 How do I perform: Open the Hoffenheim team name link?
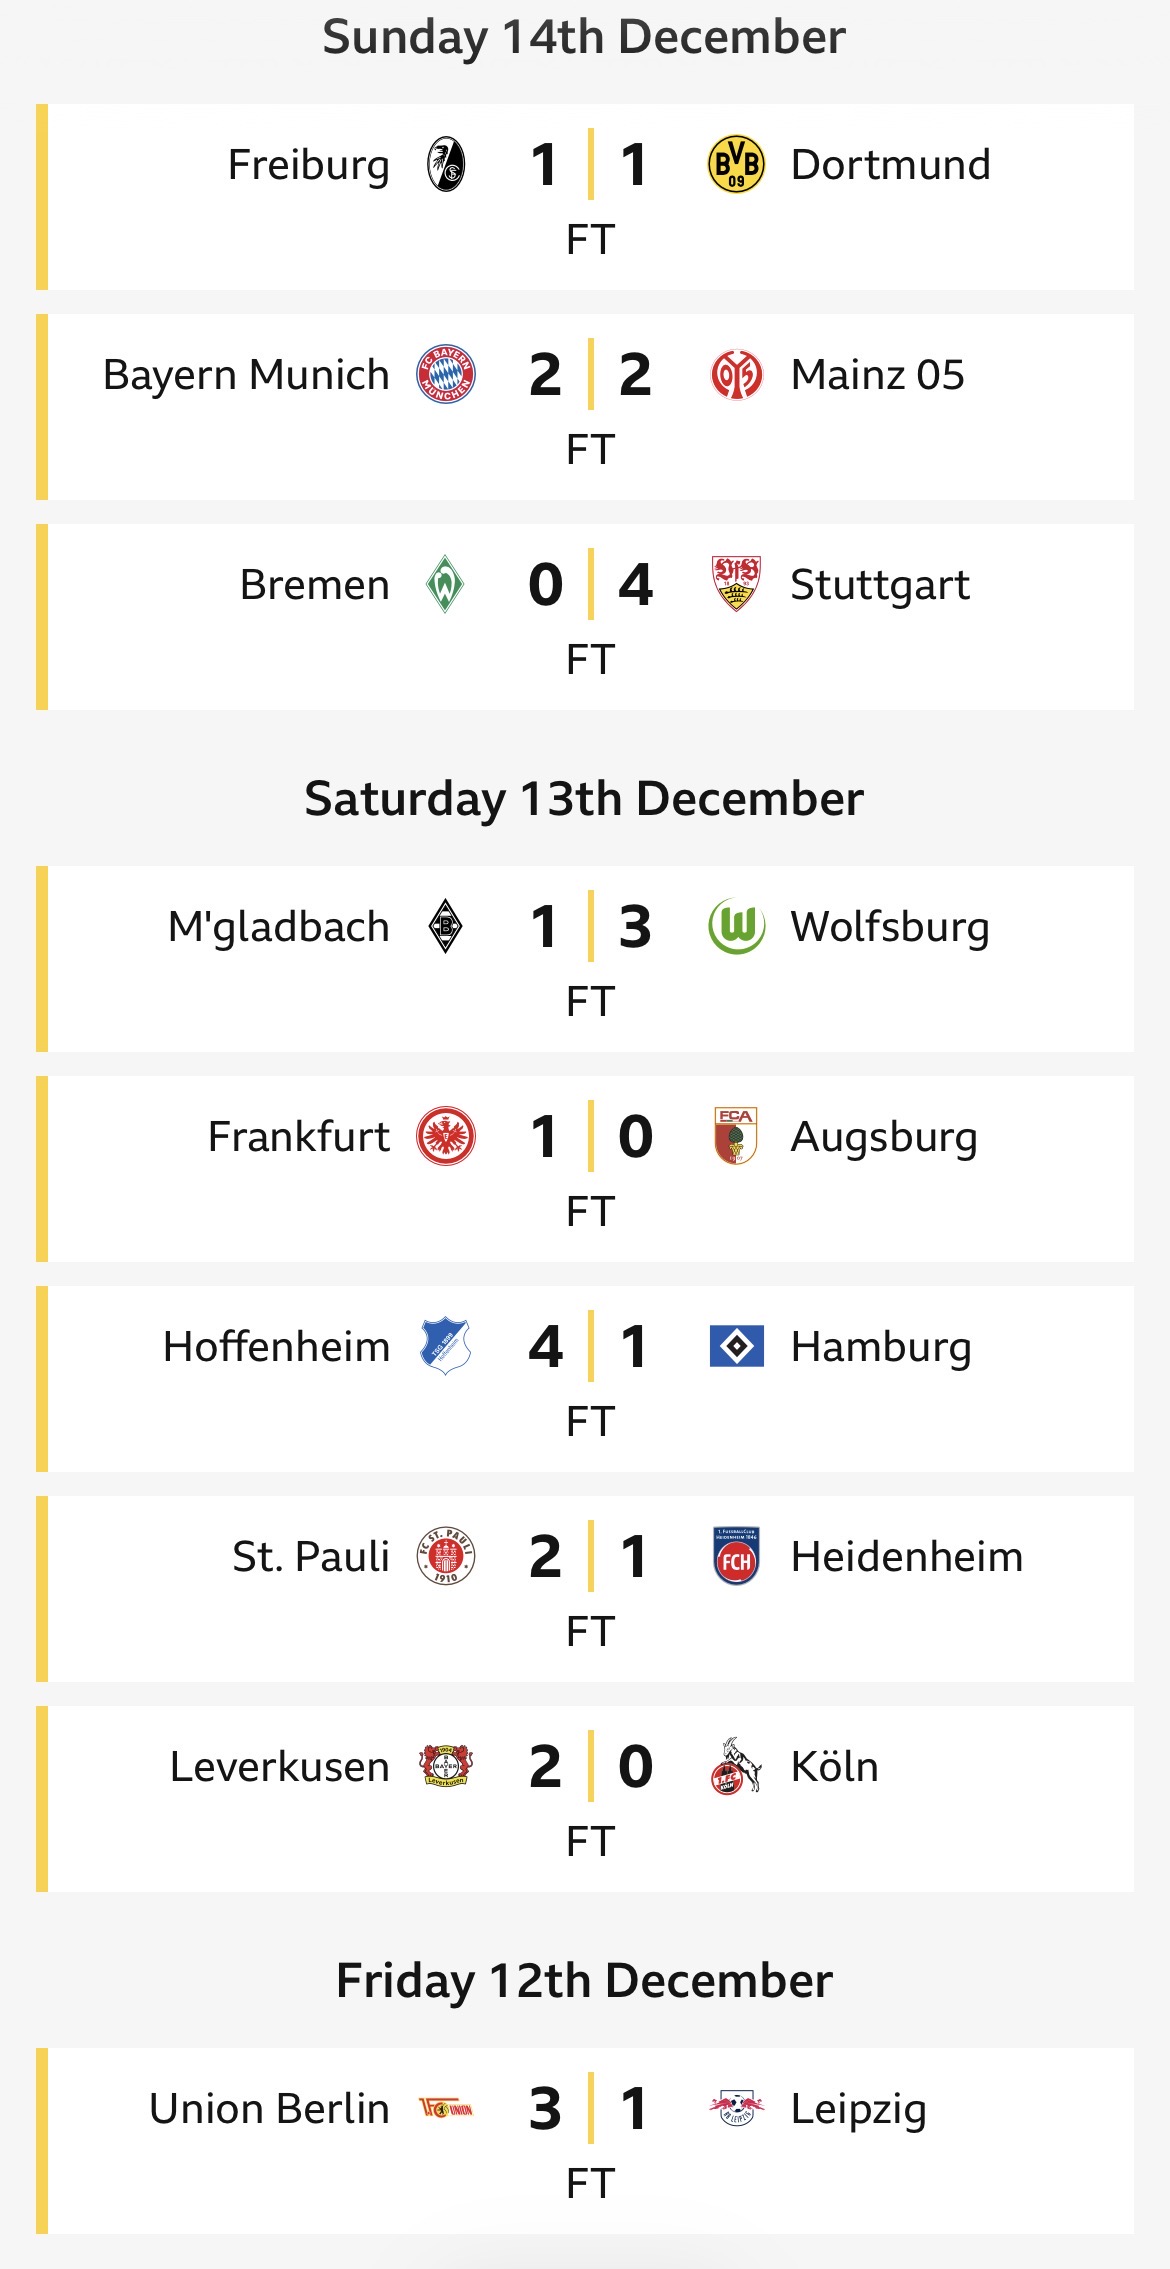[x=276, y=1347]
